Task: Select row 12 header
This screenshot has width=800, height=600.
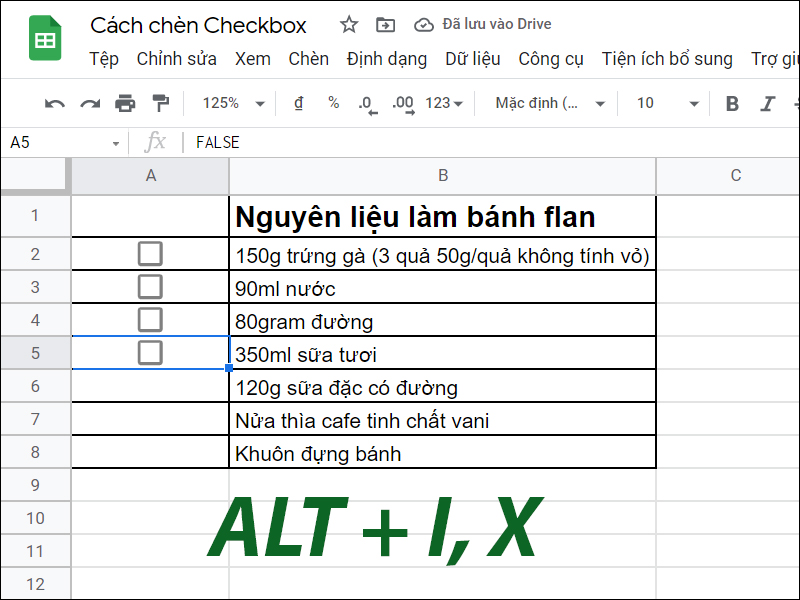Action: point(35,584)
